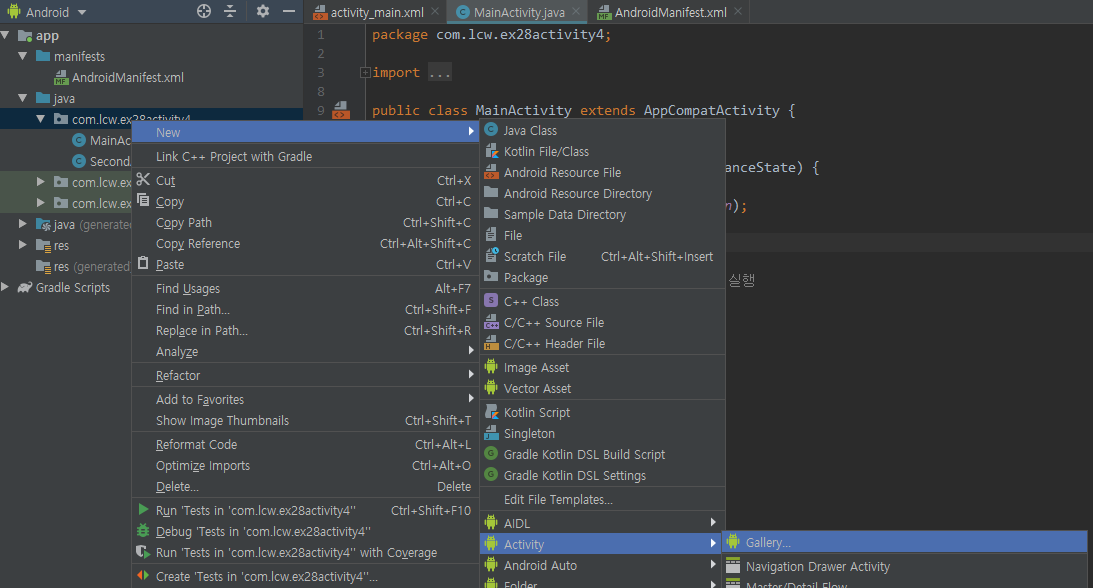Collapse the app module node

pos(6,35)
